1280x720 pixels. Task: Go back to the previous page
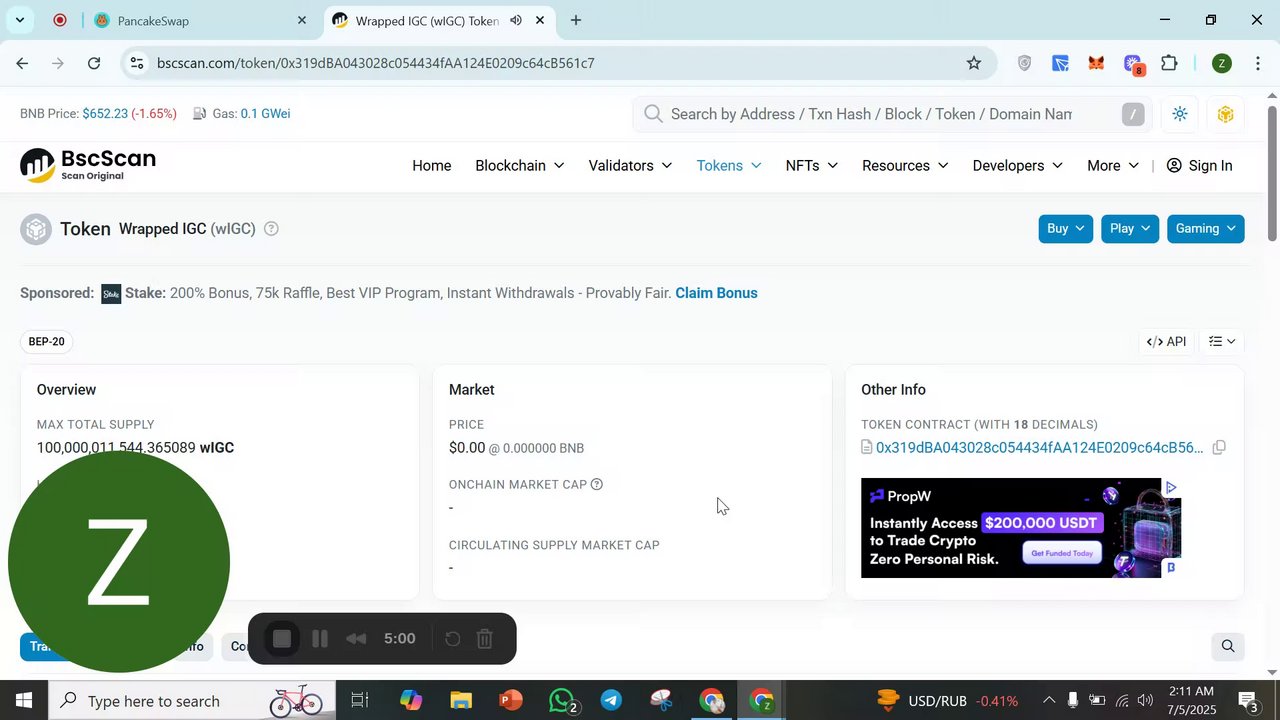[22, 63]
